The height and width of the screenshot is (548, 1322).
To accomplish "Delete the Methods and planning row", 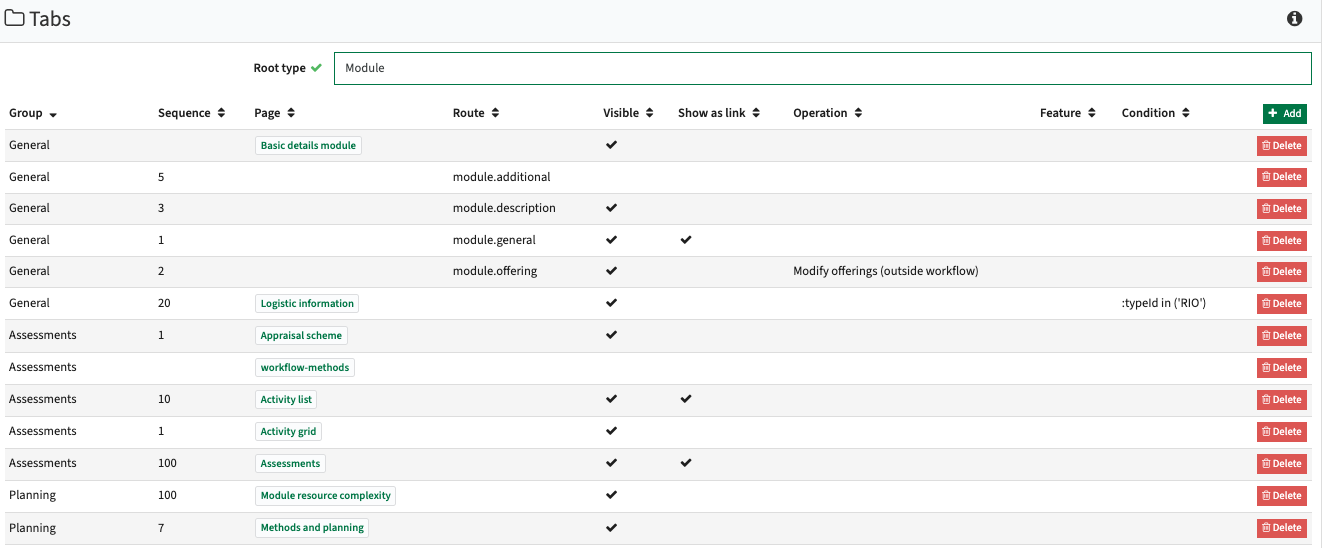I will 1282,527.
